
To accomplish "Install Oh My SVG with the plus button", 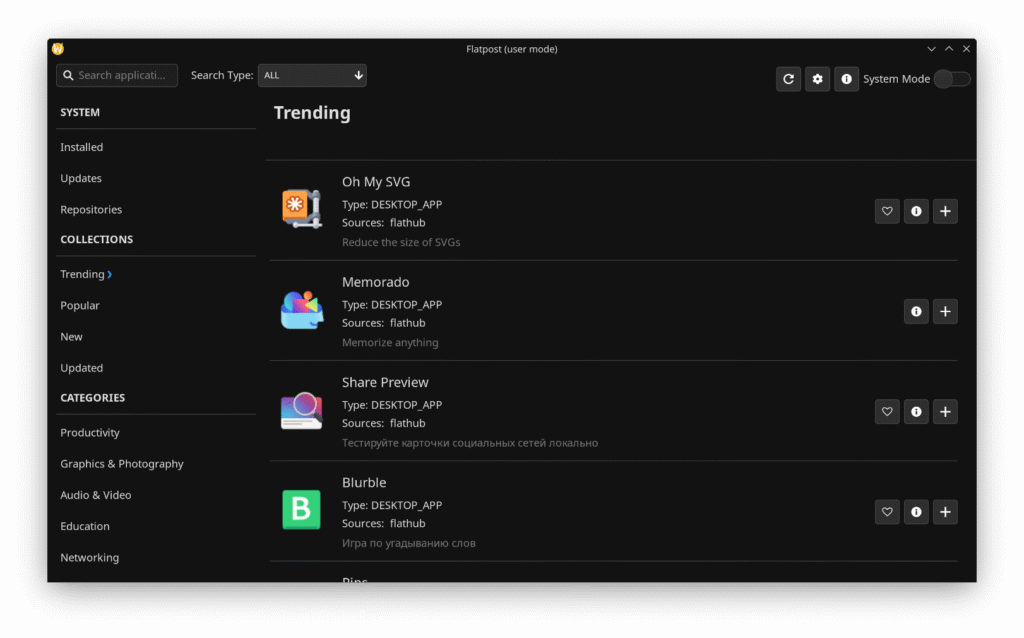I will [945, 211].
